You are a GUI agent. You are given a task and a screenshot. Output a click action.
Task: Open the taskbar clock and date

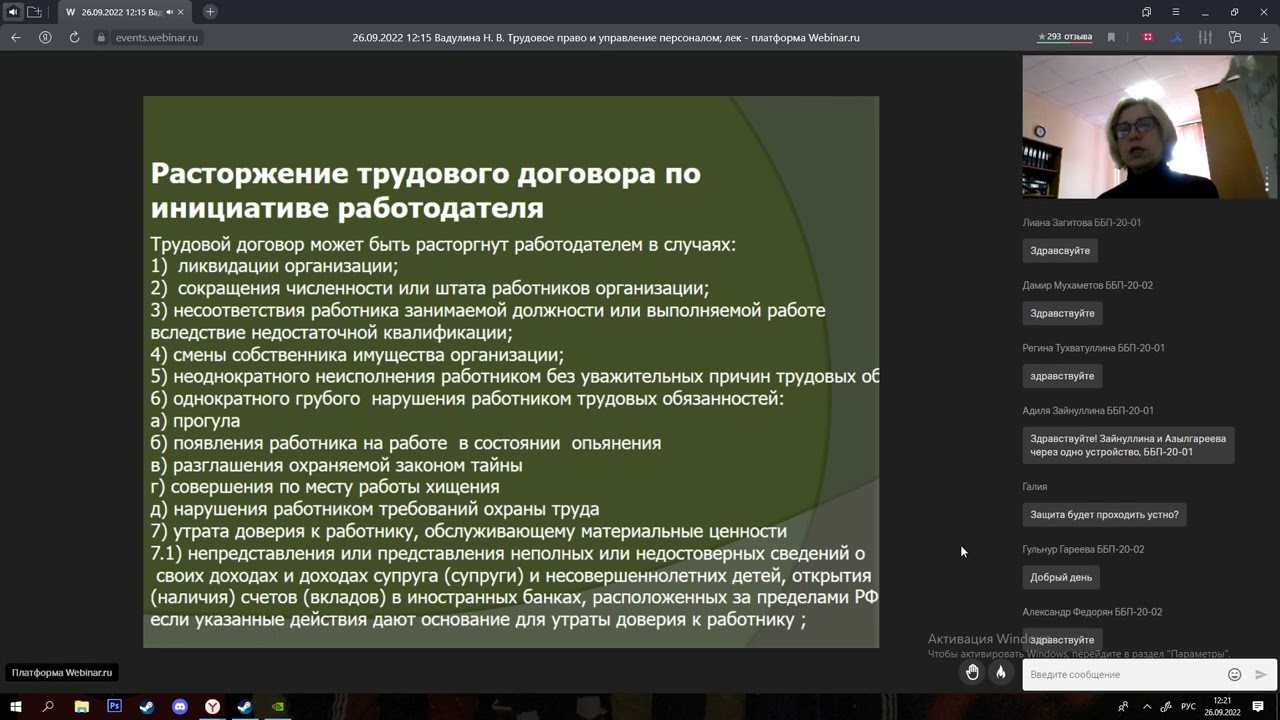point(1222,707)
